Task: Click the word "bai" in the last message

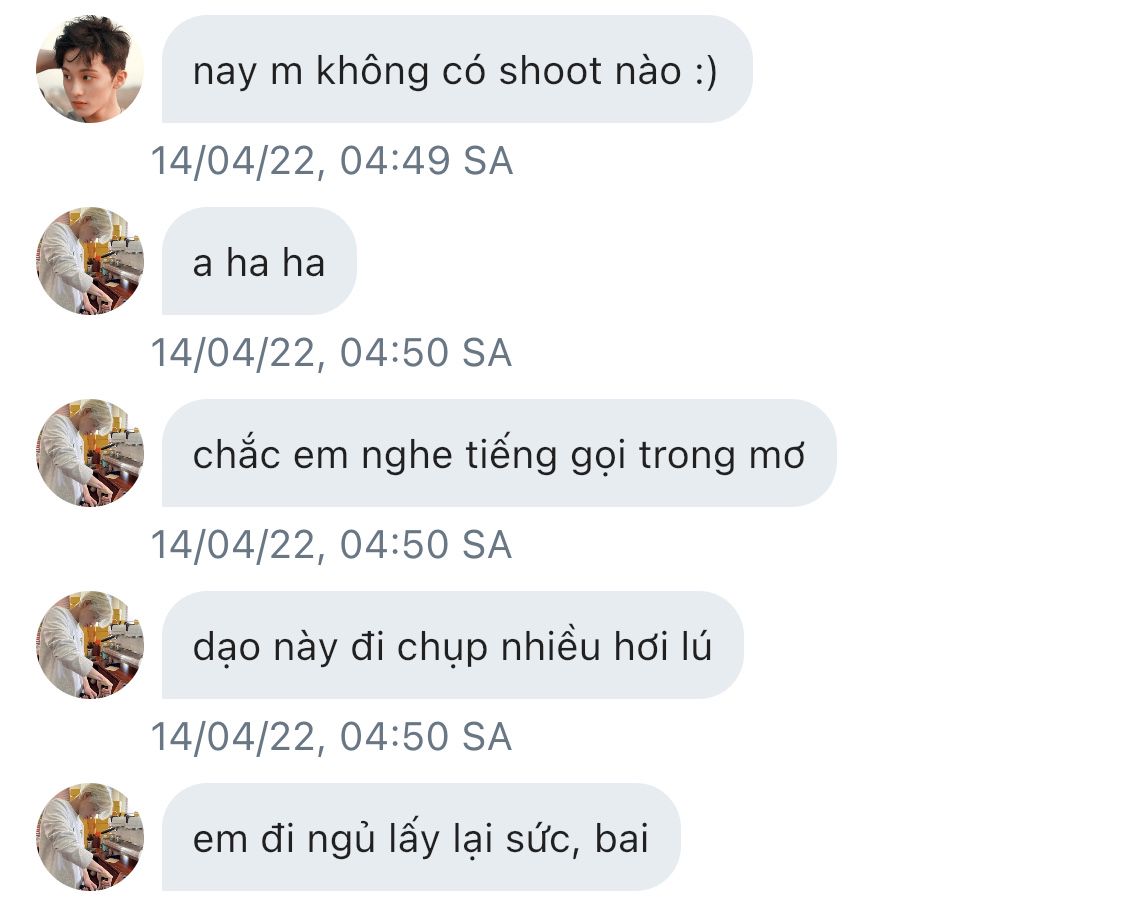Action: coord(622,838)
